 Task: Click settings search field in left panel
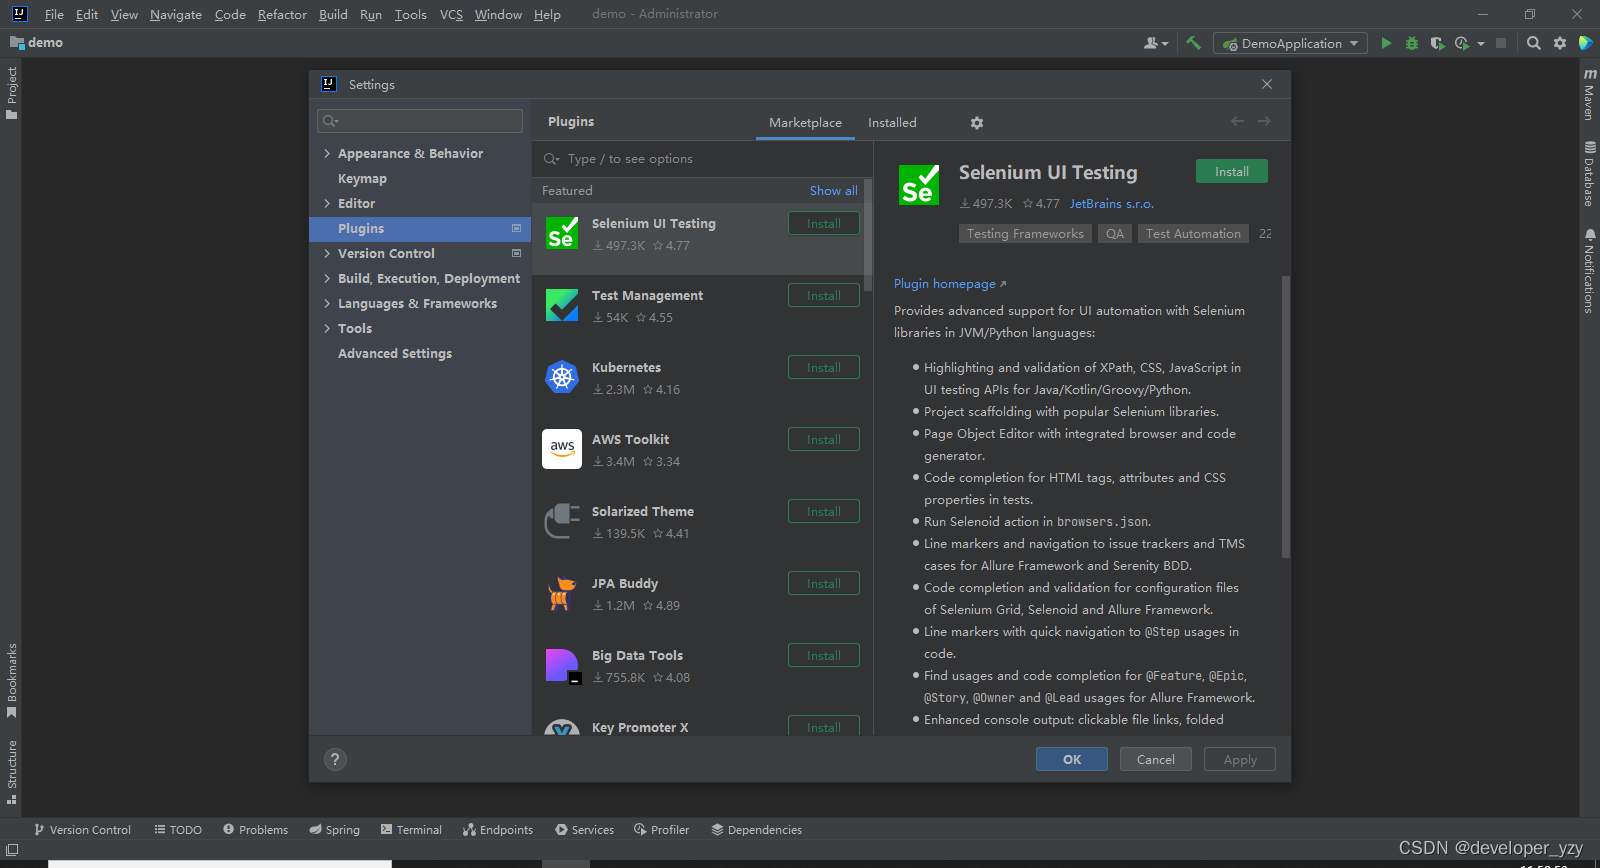tap(420, 121)
